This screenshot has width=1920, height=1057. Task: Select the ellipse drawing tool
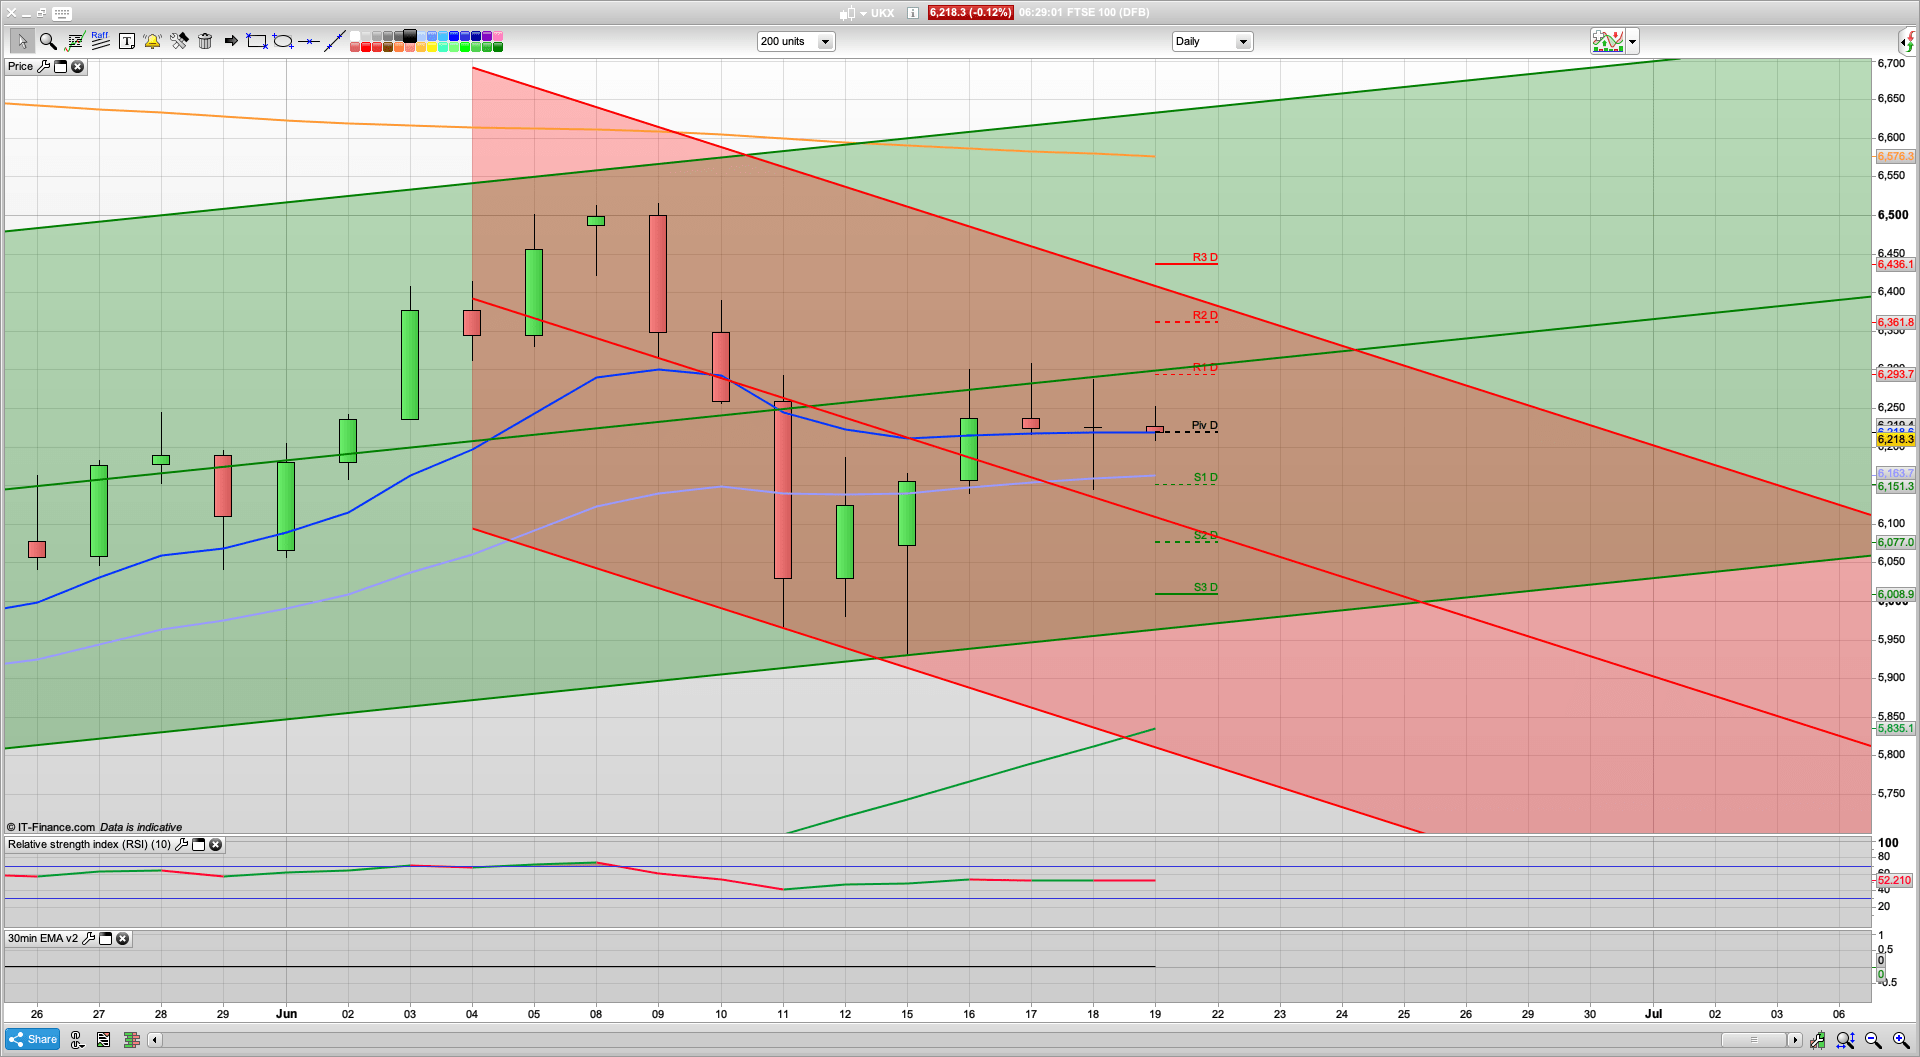click(283, 41)
